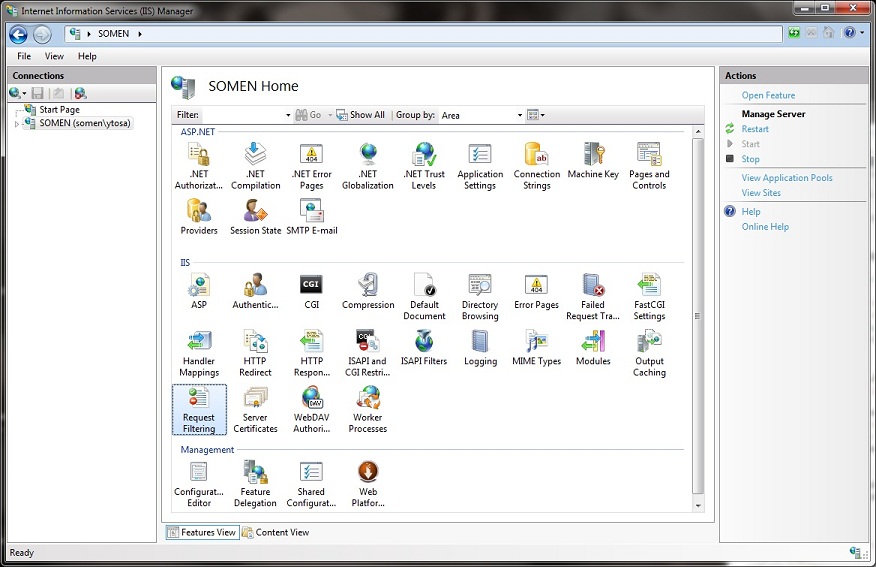Image resolution: width=876 pixels, height=567 pixels.
Task: Open Directory Browsing feature
Action: pos(480,297)
